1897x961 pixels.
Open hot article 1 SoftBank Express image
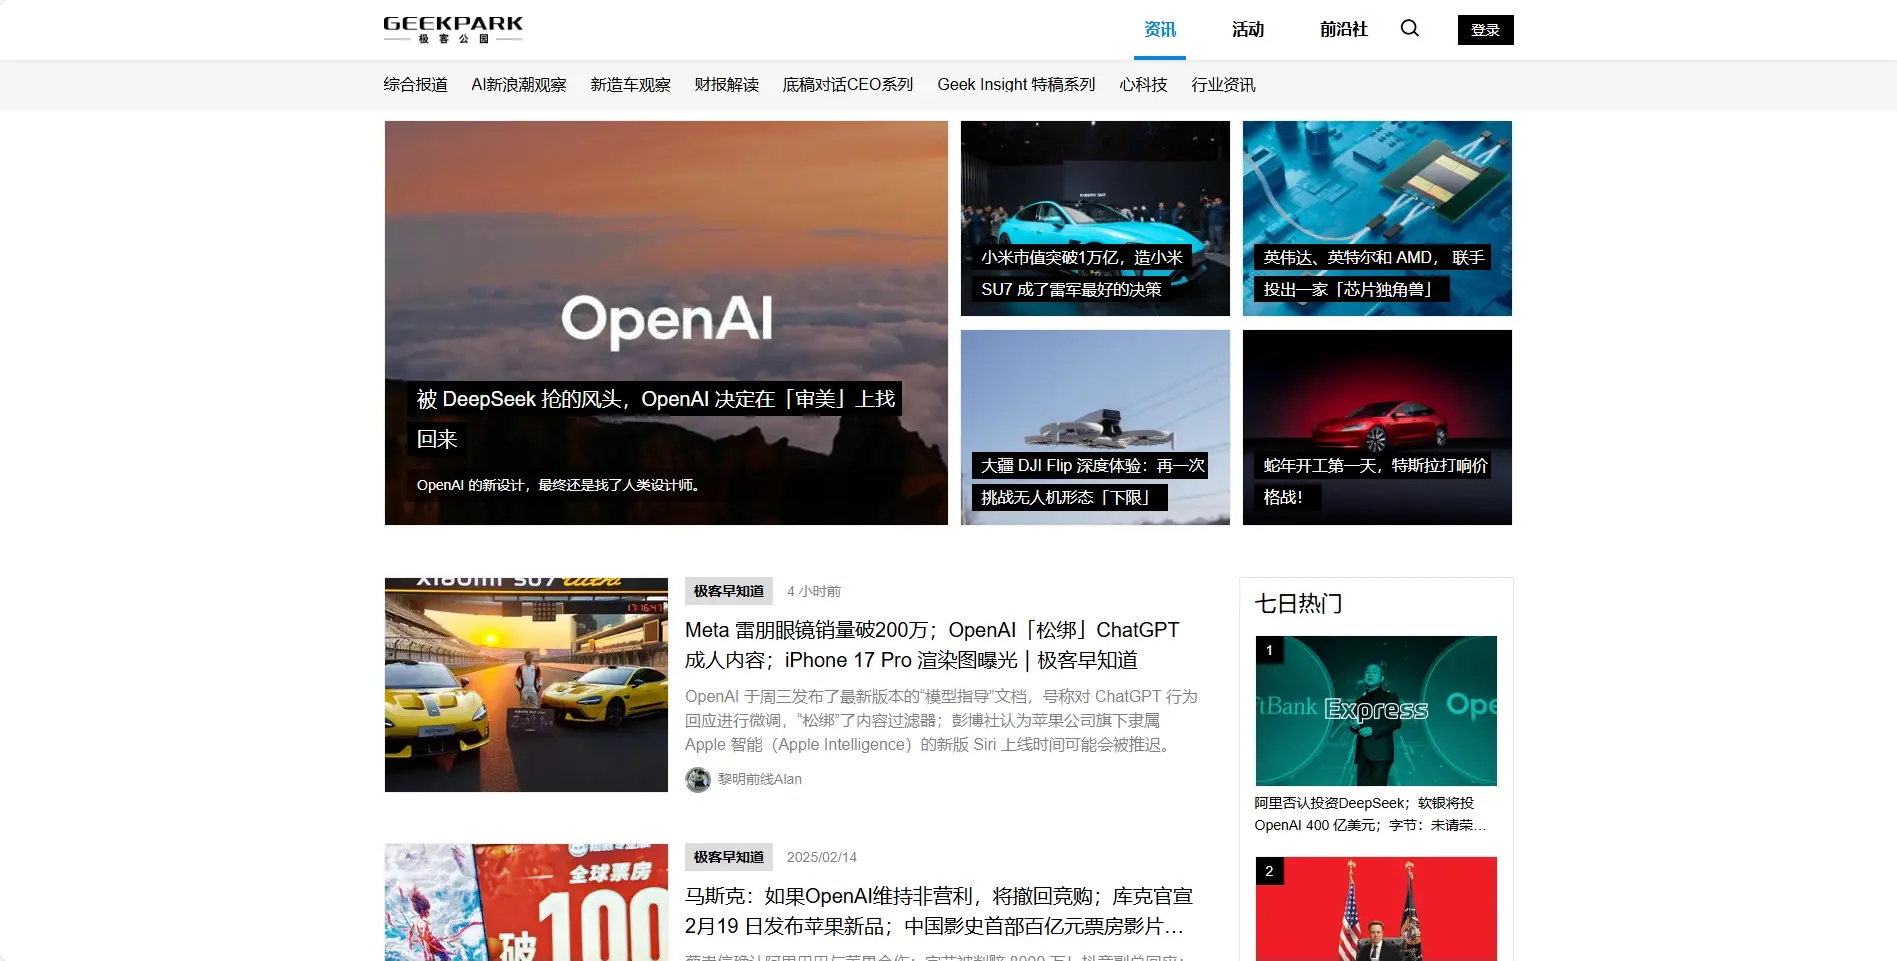[x=1376, y=711]
